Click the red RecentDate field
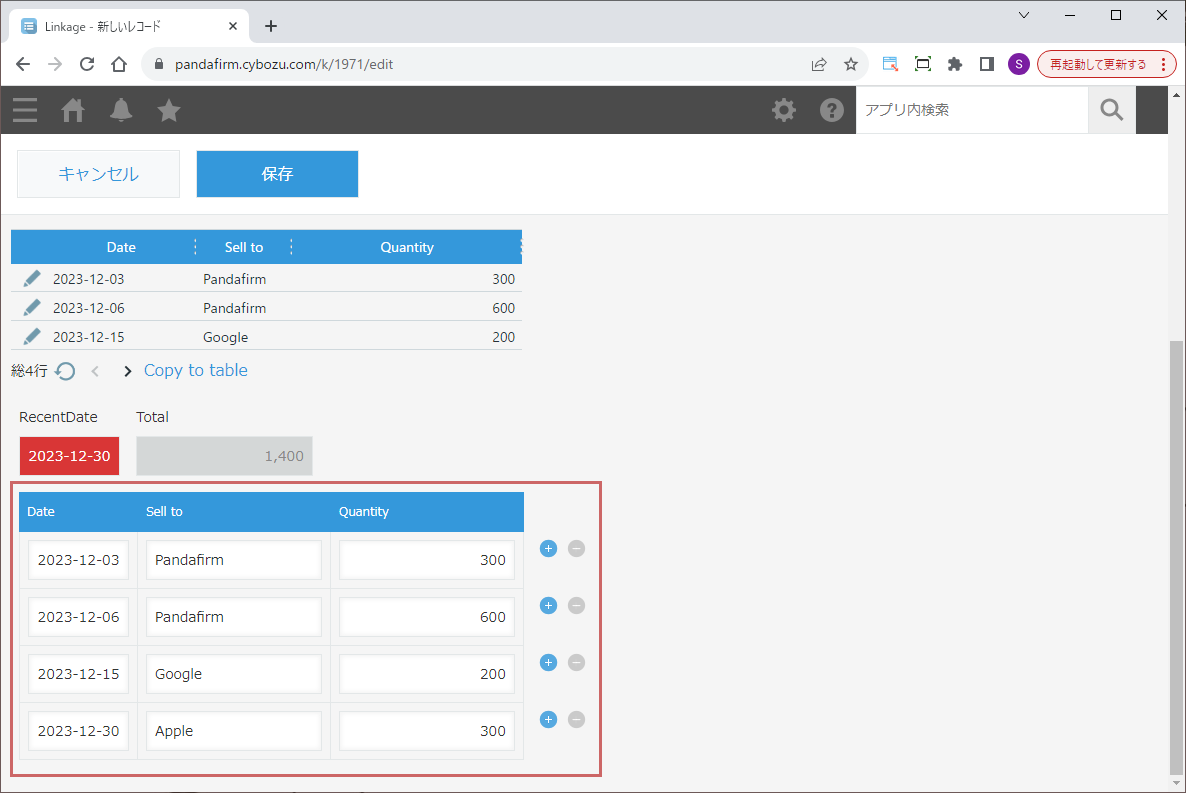Screen dimensions: 1186x793 point(69,456)
